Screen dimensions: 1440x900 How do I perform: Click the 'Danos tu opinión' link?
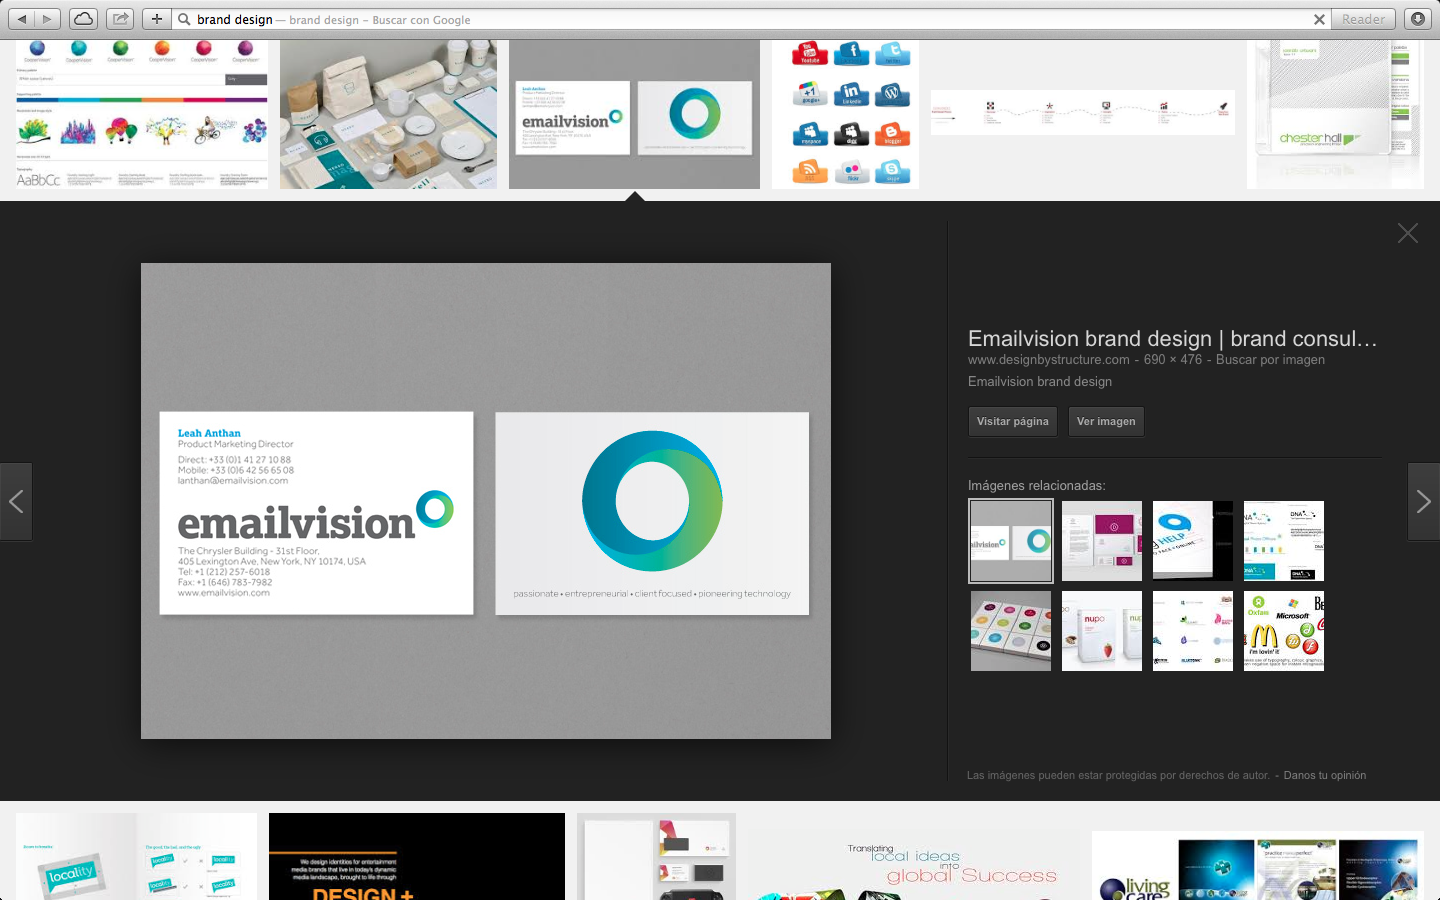tap(1324, 775)
